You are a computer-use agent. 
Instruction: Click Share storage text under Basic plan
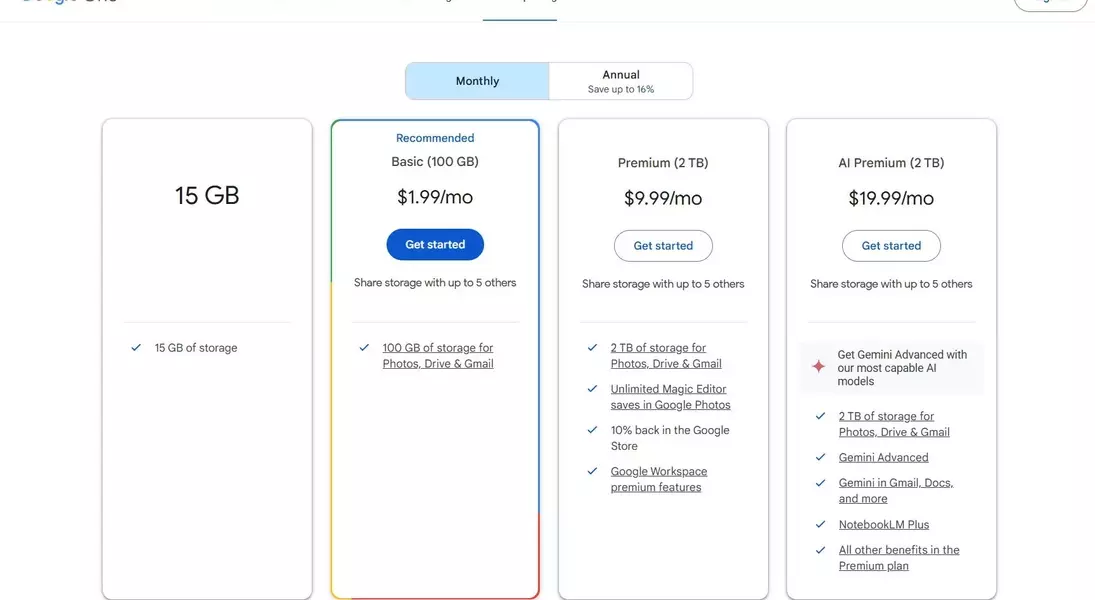435,283
